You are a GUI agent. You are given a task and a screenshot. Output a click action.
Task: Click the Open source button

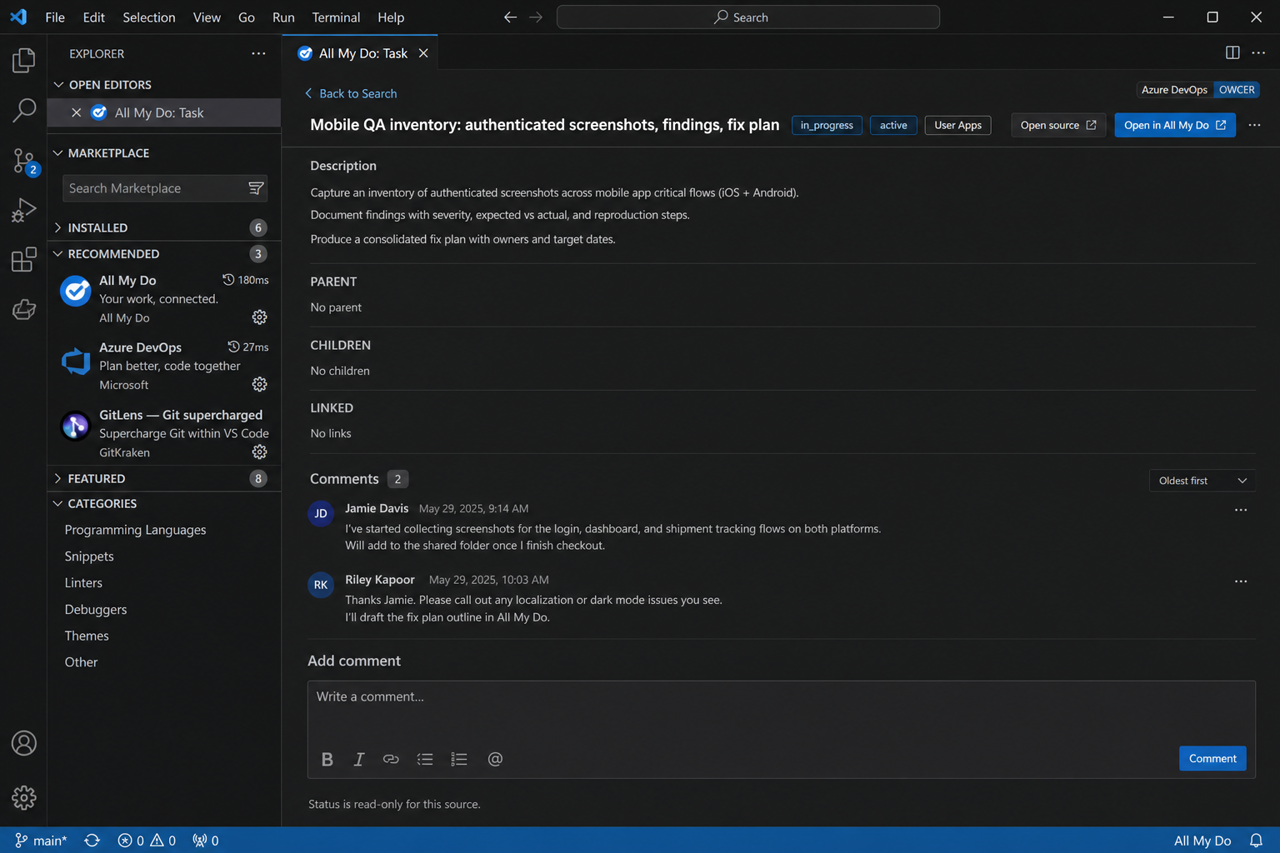[1058, 125]
